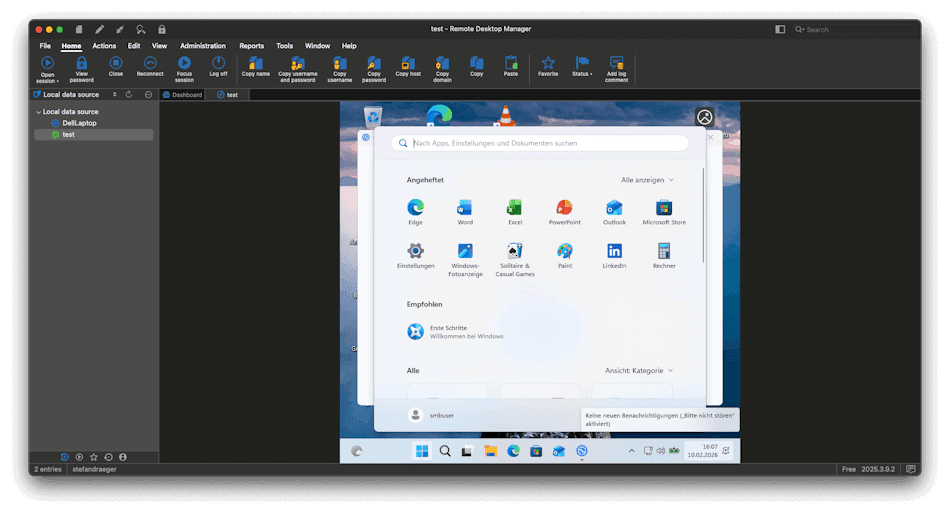Click the Open session toolbar icon
This screenshot has width=950, height=514.
click(x=47, y=63)
